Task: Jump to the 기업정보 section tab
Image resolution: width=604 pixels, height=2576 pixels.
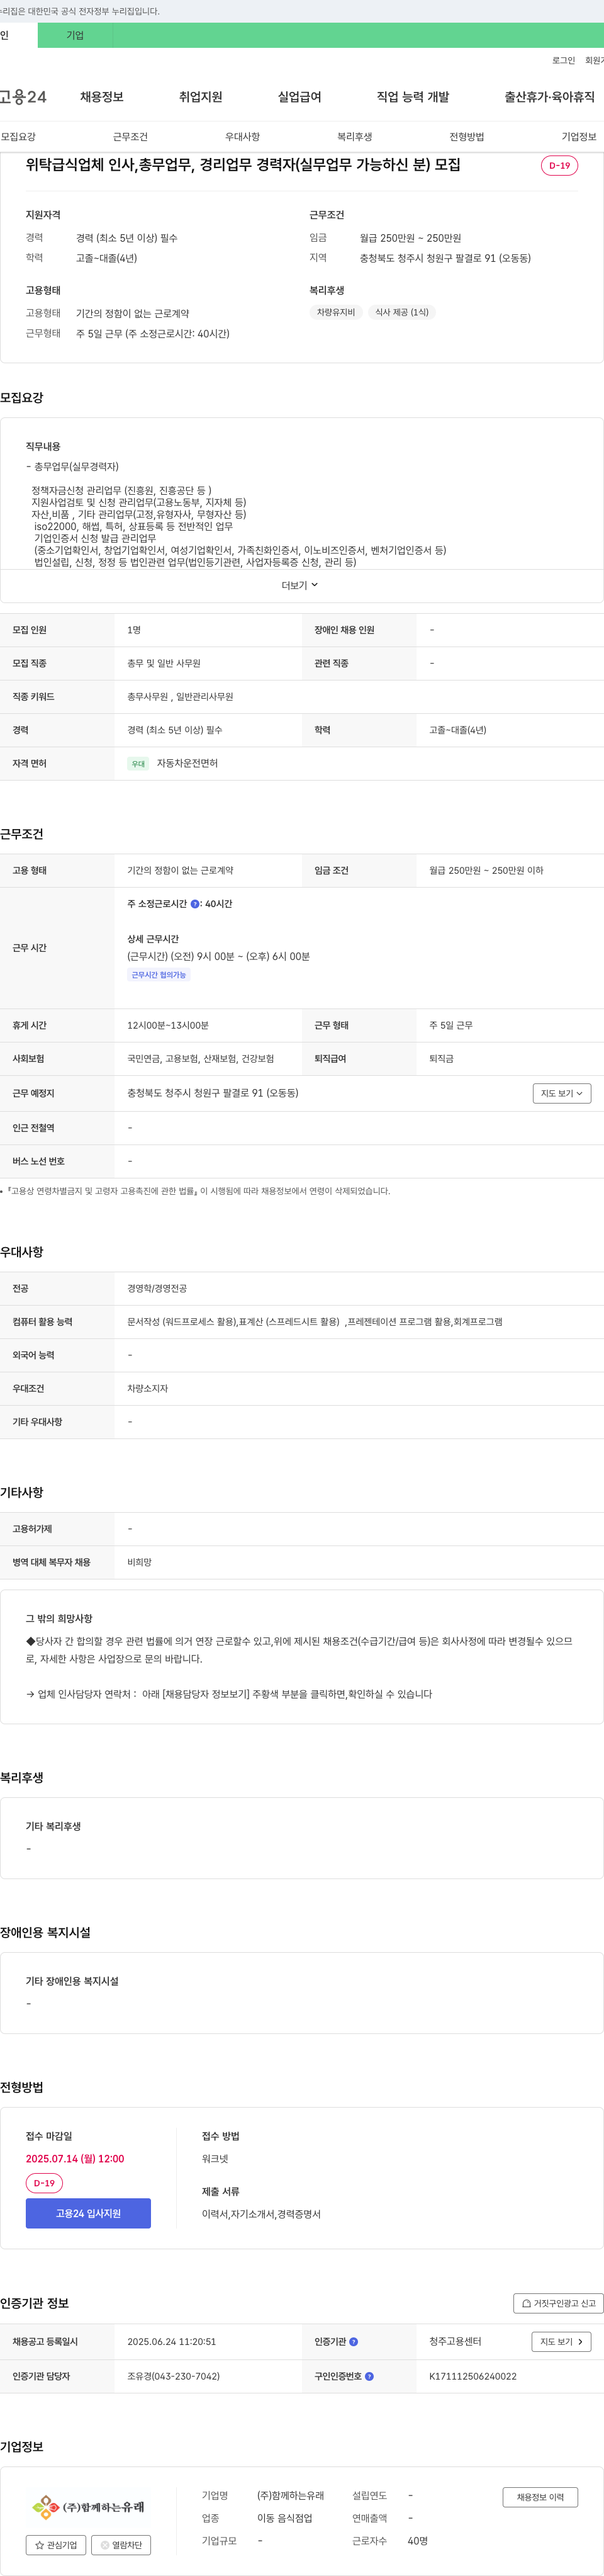Action: [x=579, y=137]
